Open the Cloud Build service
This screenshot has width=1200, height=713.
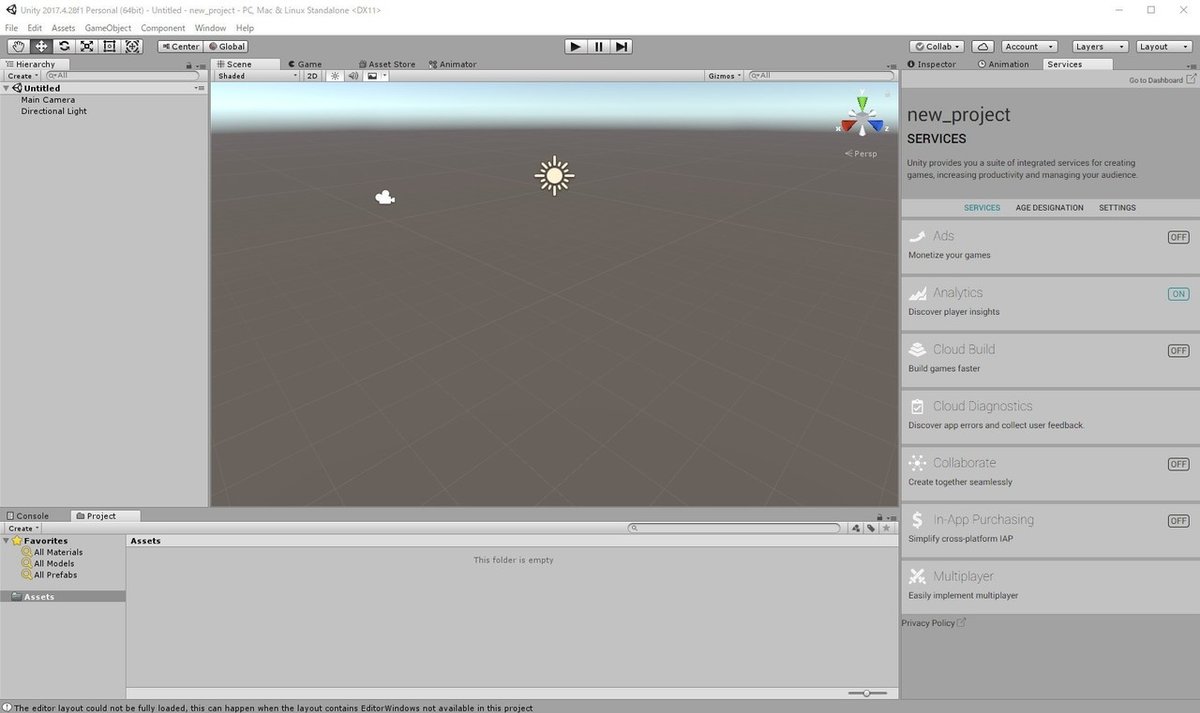pos(1050,359)
